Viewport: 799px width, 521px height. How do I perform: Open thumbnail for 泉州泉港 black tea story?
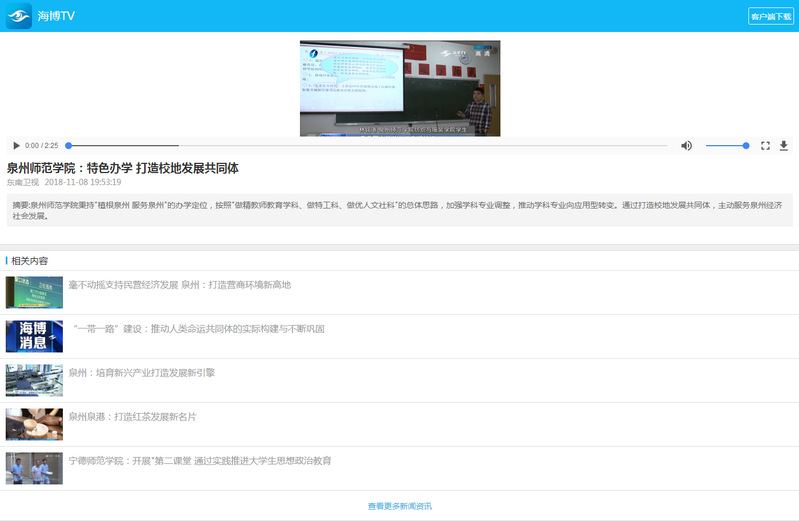pos(34,424)
